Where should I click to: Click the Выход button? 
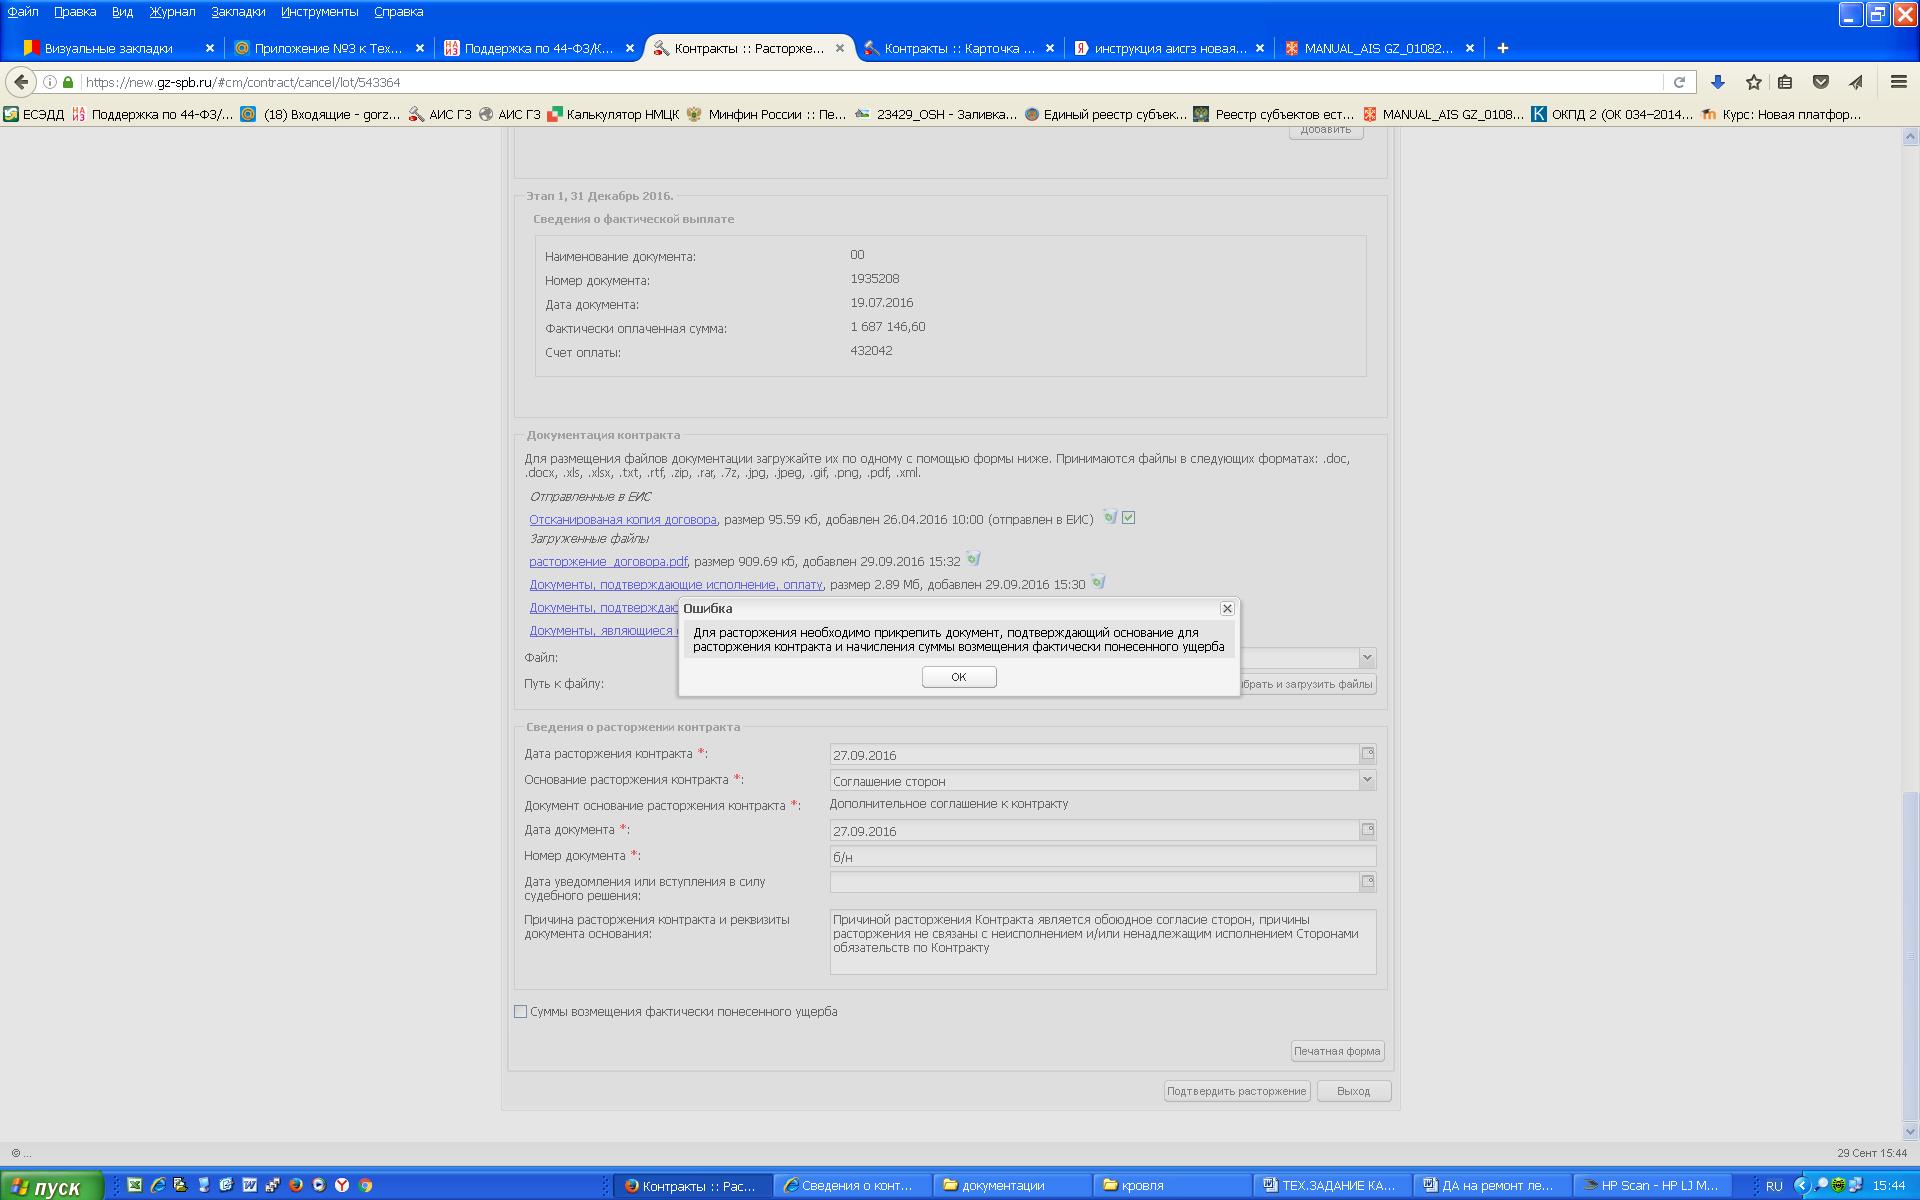[x=1353, y=1091]
